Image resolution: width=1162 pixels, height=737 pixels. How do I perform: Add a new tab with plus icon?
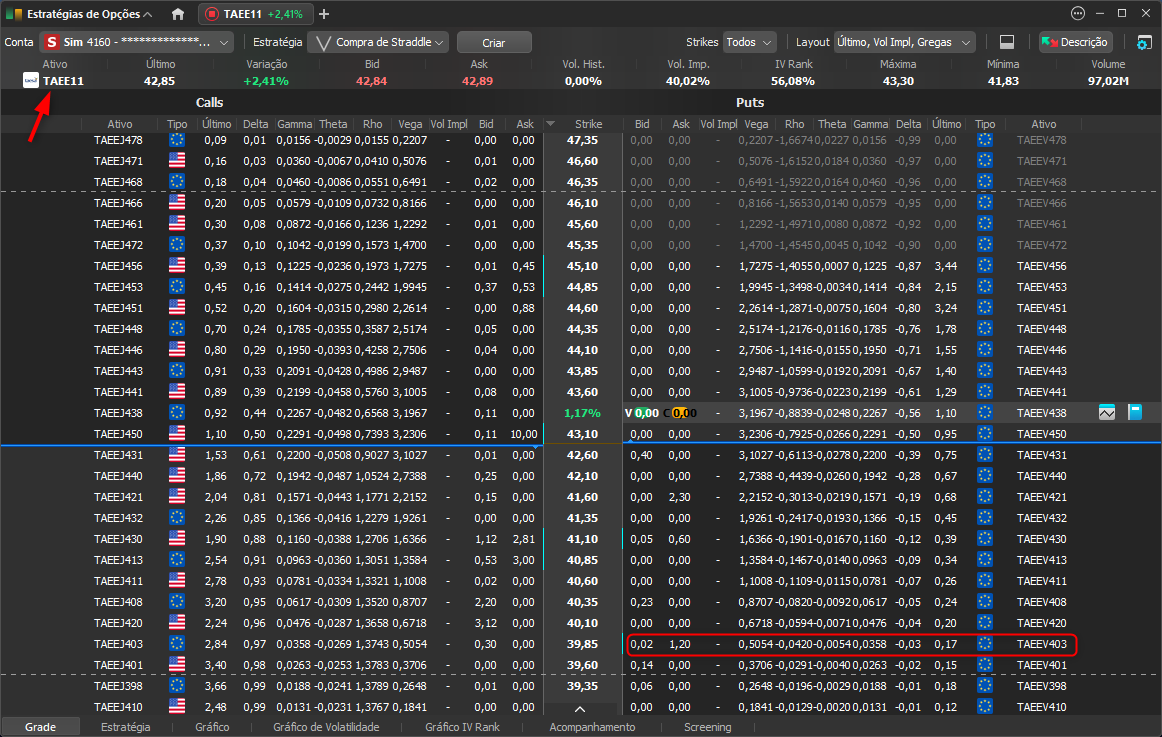tap(324, 14)
